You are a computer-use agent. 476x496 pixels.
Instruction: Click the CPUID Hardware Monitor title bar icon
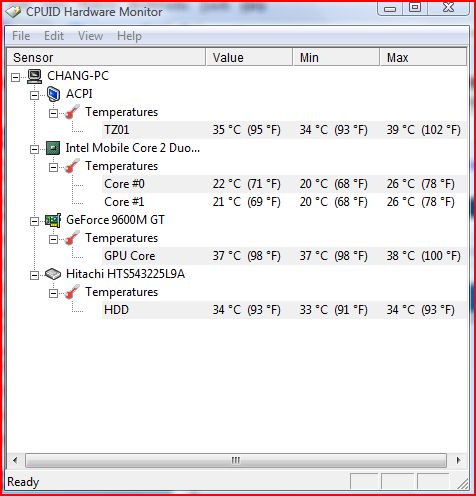13,11
